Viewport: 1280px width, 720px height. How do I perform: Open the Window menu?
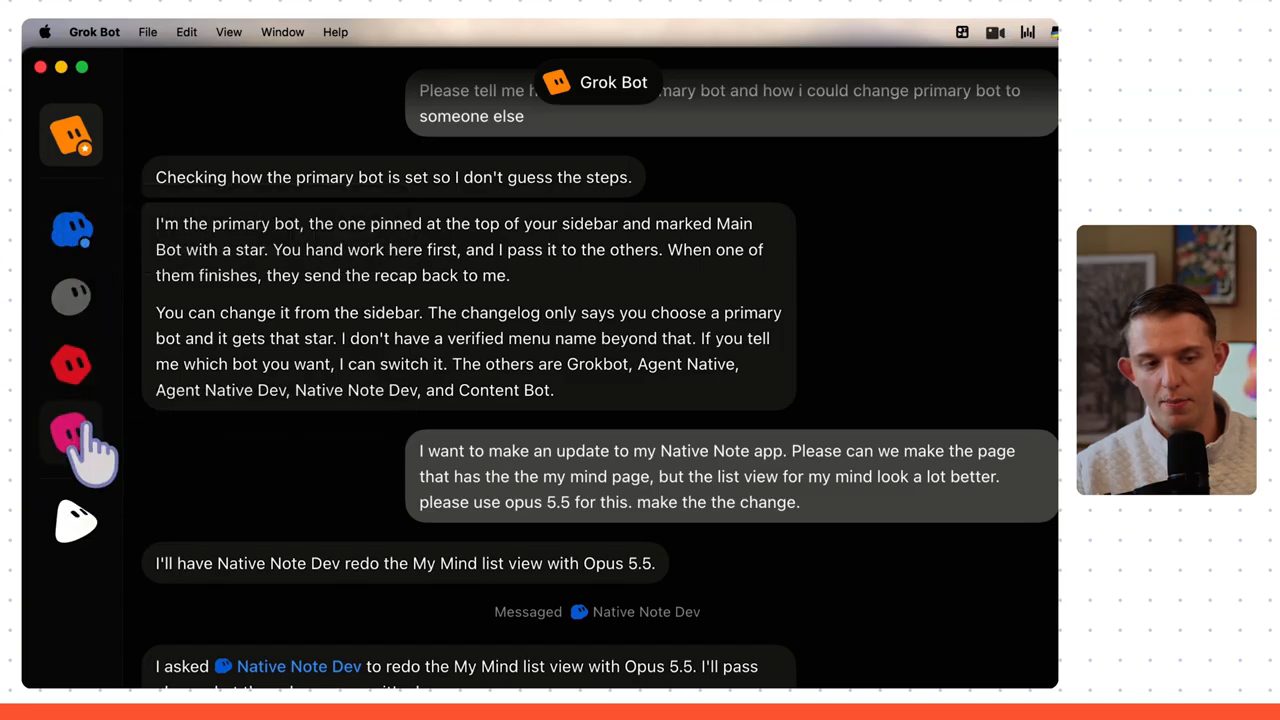click(283, 32)
